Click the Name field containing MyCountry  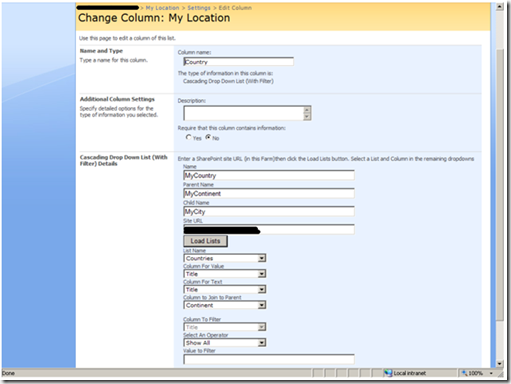click(x=269, y=175)
